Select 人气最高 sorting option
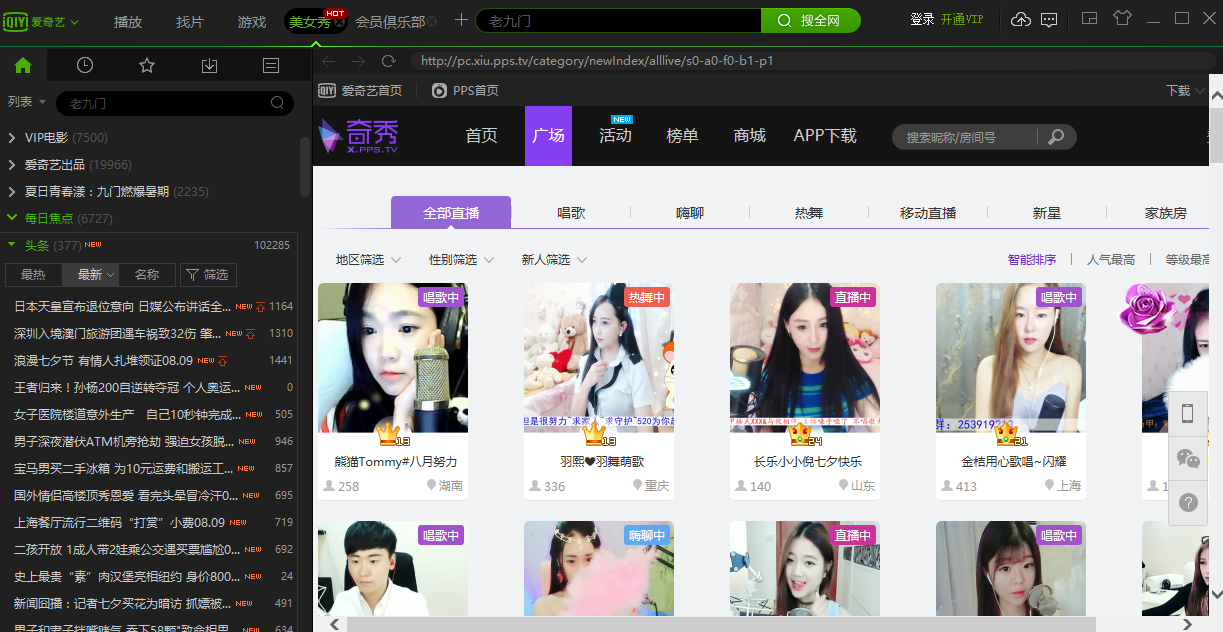Viewport: 1223px width, 632px height. click(x=1111, y=260)
